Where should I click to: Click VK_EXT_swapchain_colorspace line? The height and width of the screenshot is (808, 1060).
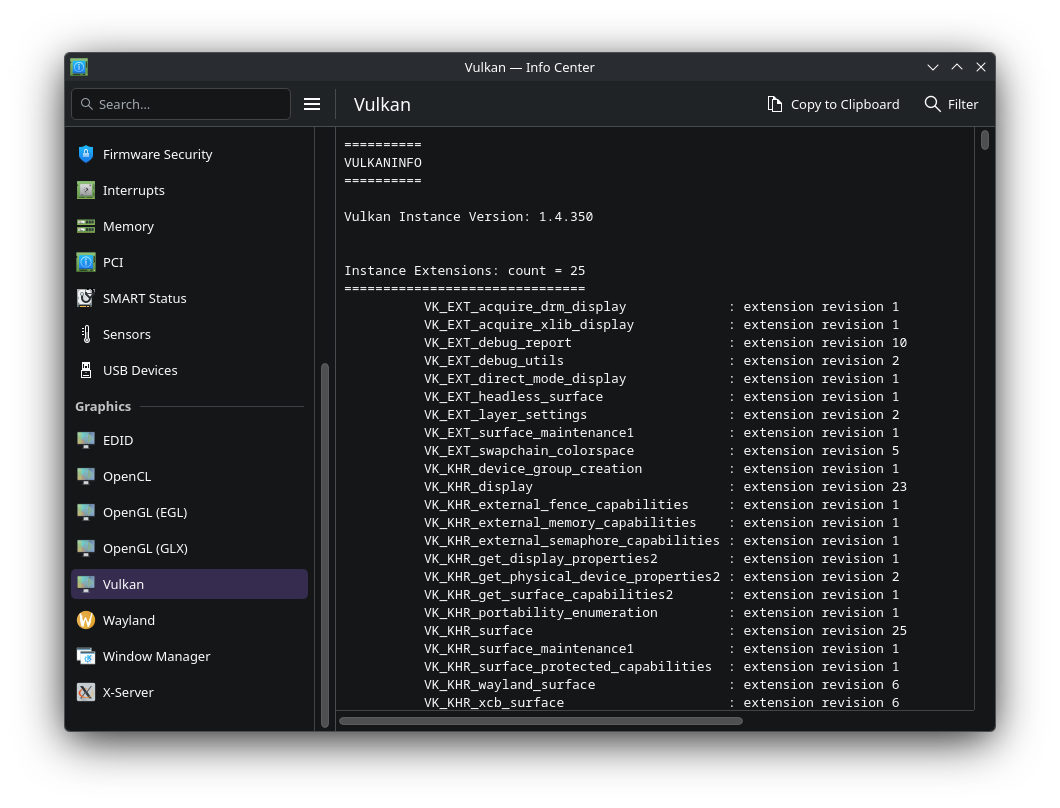point(661,450)
